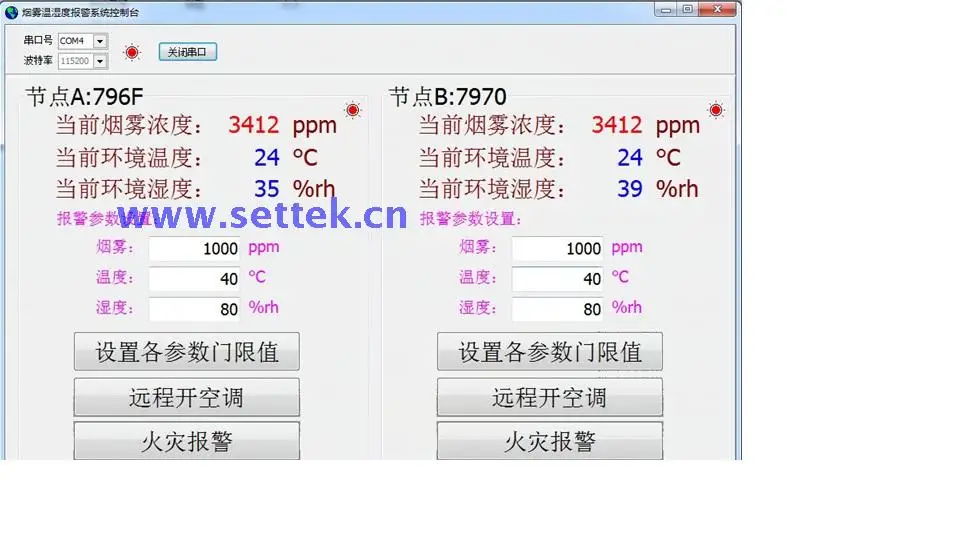960x540 pixels.
Task: Click node B 当前烟雾浓度 label
Action: [x=492, y=125]
